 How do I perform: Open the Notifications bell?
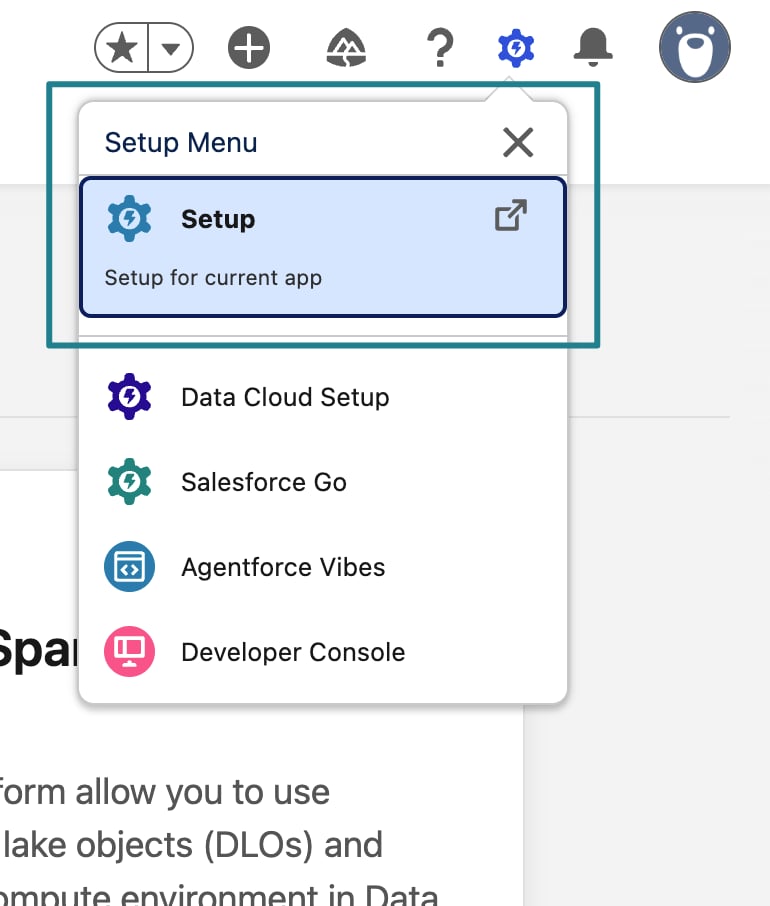[593, 47]
